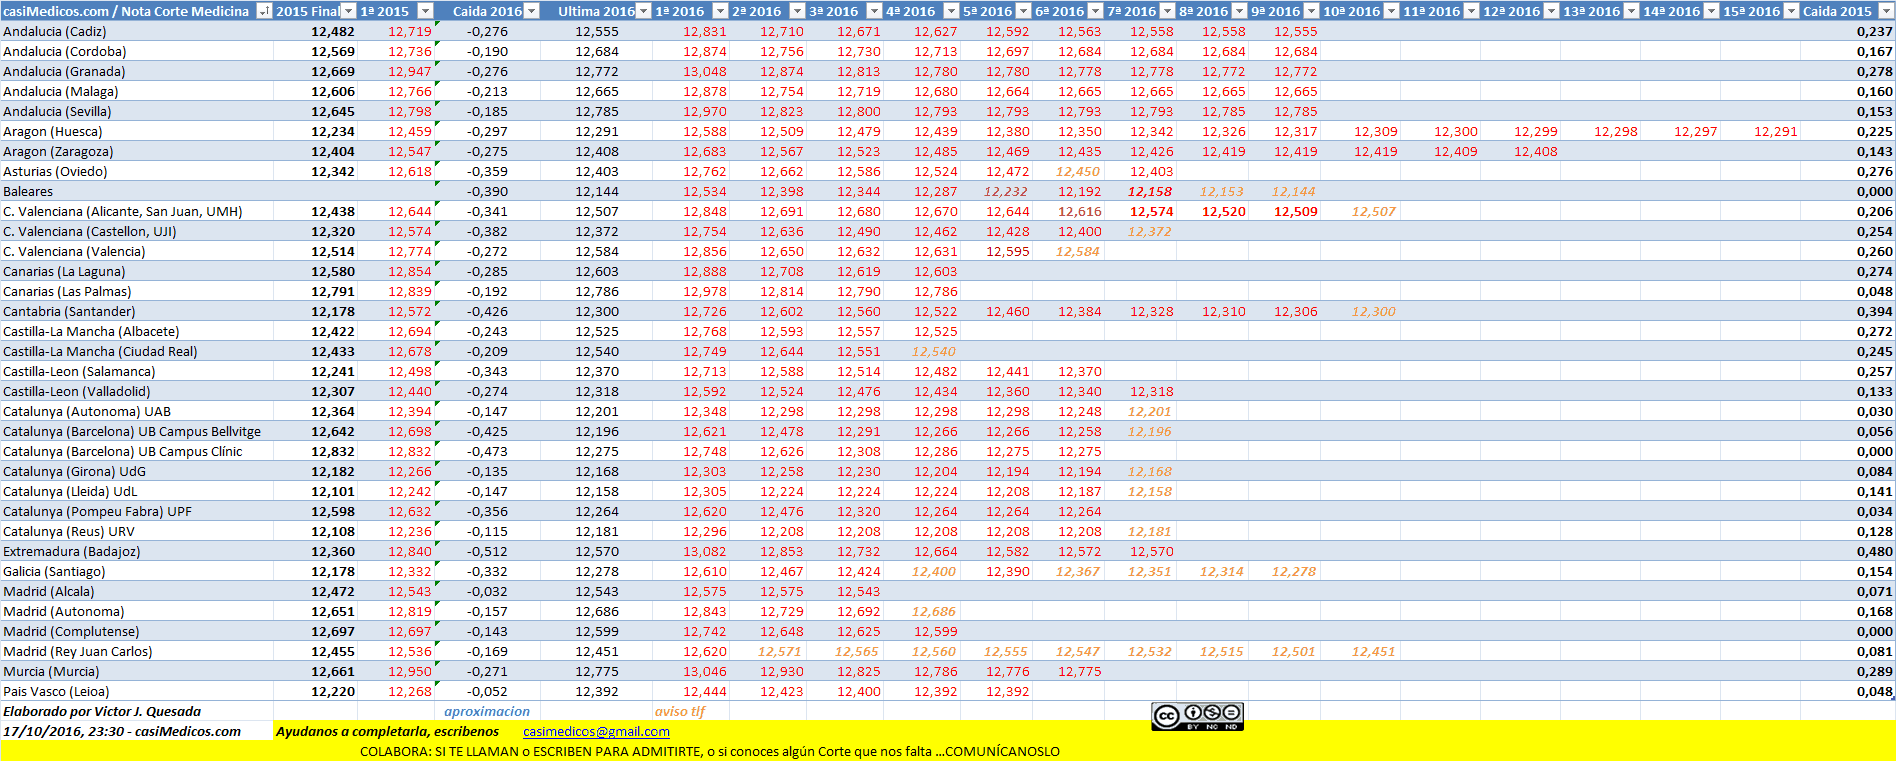Open the 2015 Final column filter dropdown
This screenshot has width=1896, height=761.
pos(349,11)
